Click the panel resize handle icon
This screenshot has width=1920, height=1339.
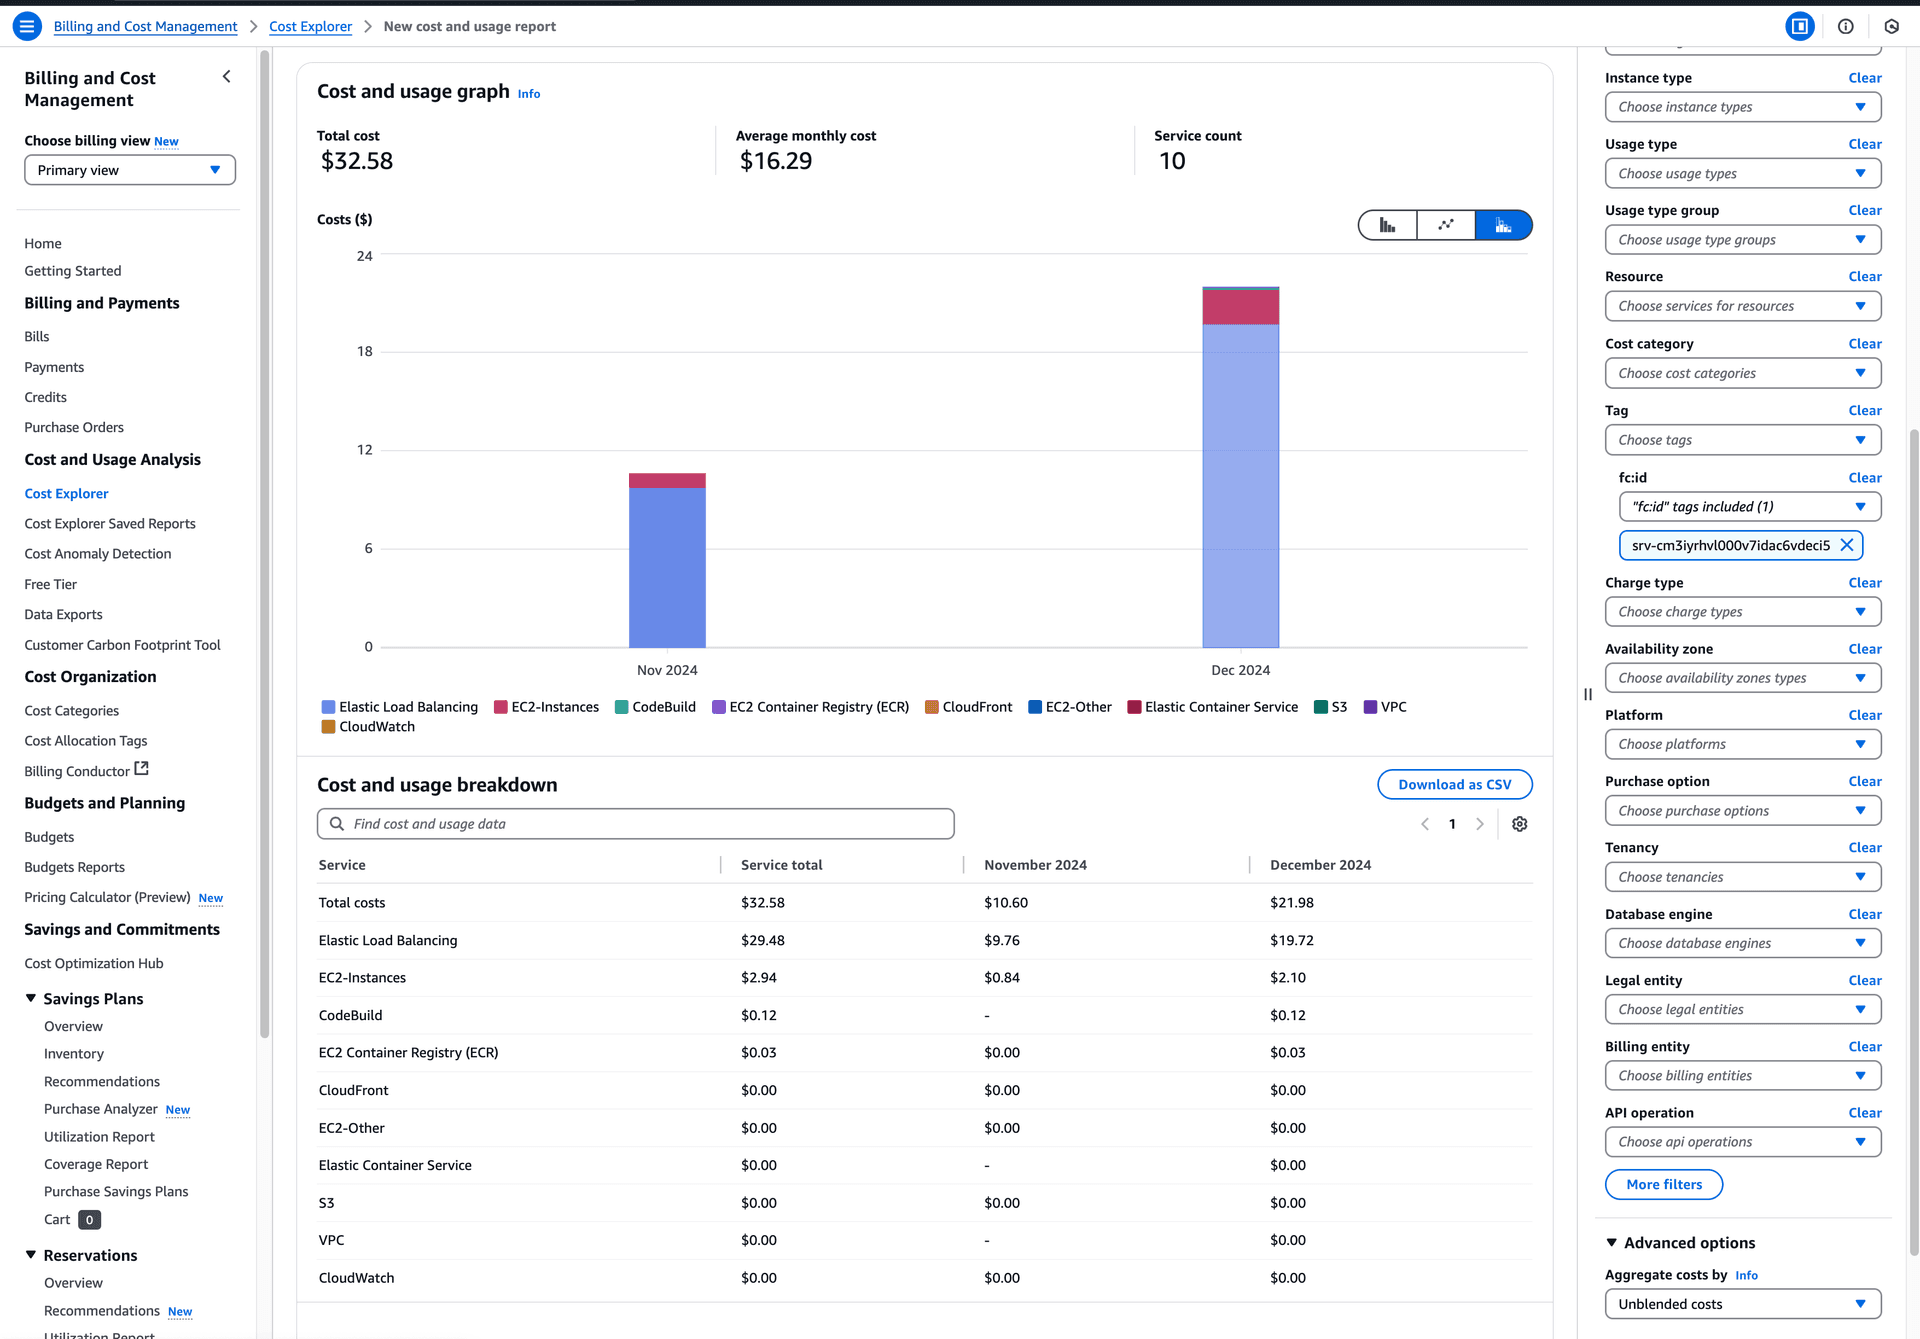[x=1588, y=694]
